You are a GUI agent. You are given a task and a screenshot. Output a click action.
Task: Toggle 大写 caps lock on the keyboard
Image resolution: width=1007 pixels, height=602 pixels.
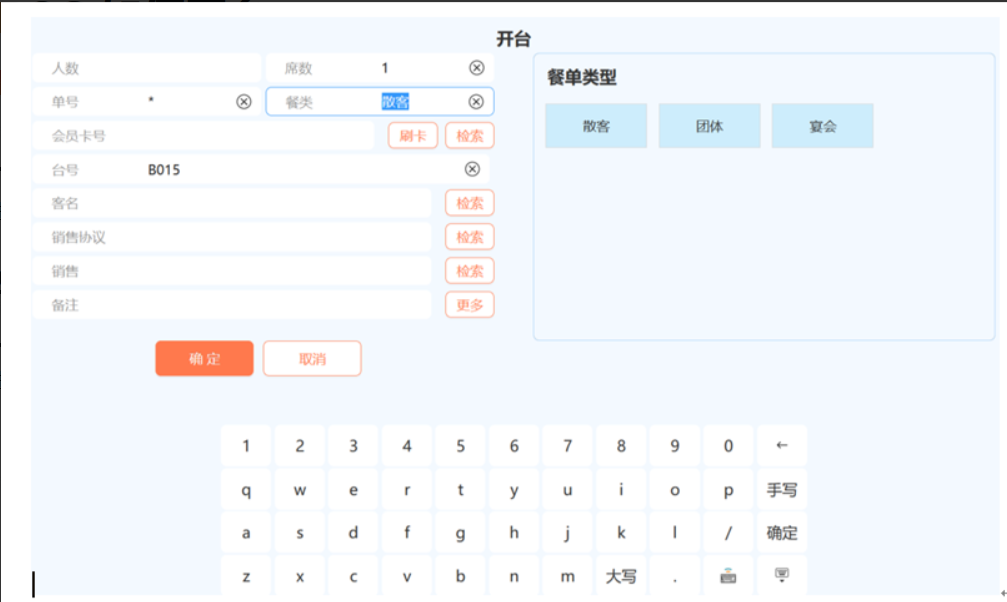pyautogui.click(x=621, y=576)
